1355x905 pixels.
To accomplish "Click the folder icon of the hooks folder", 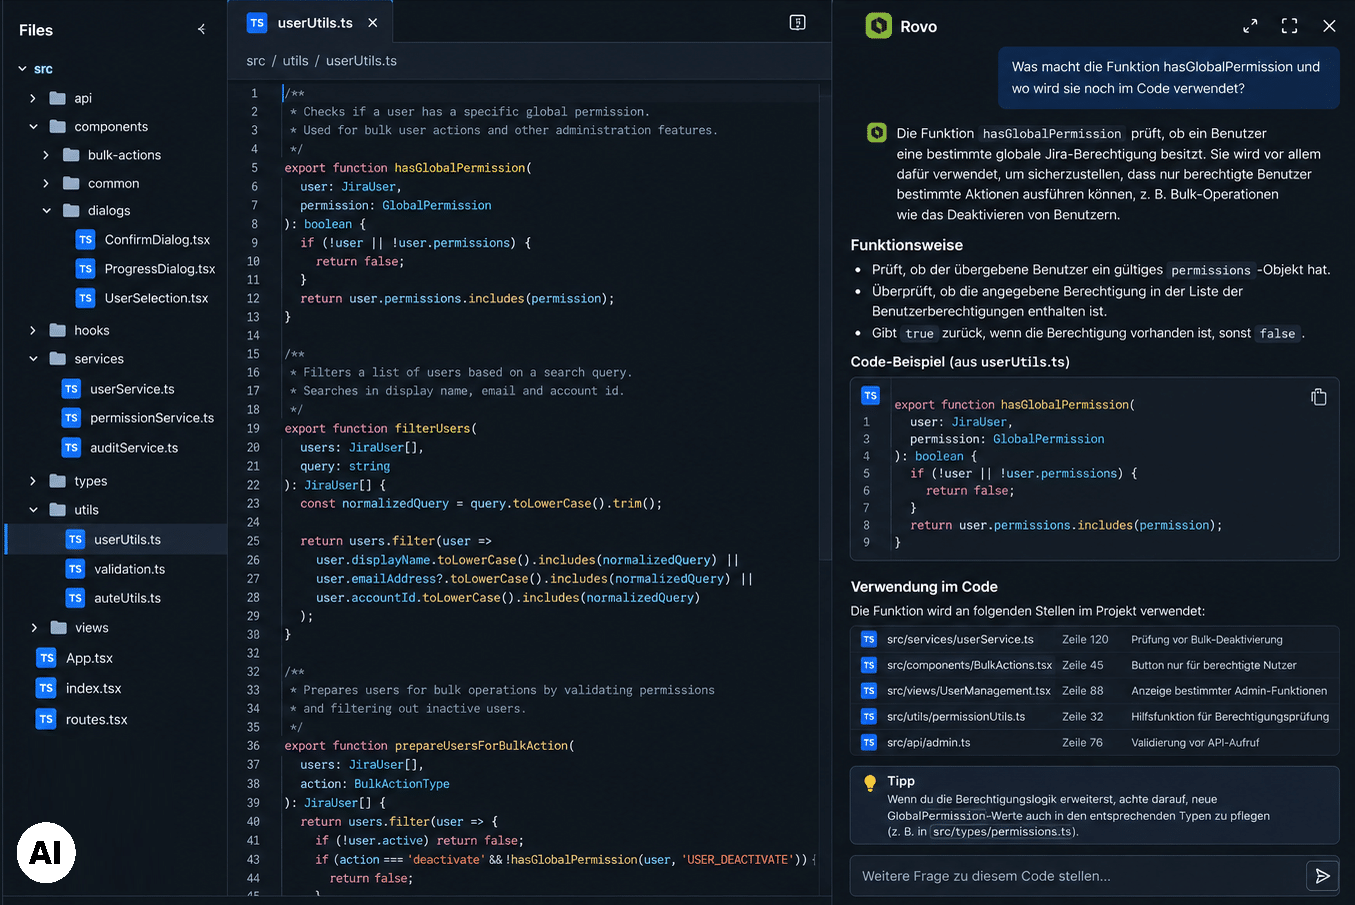I will click(58, 330).
